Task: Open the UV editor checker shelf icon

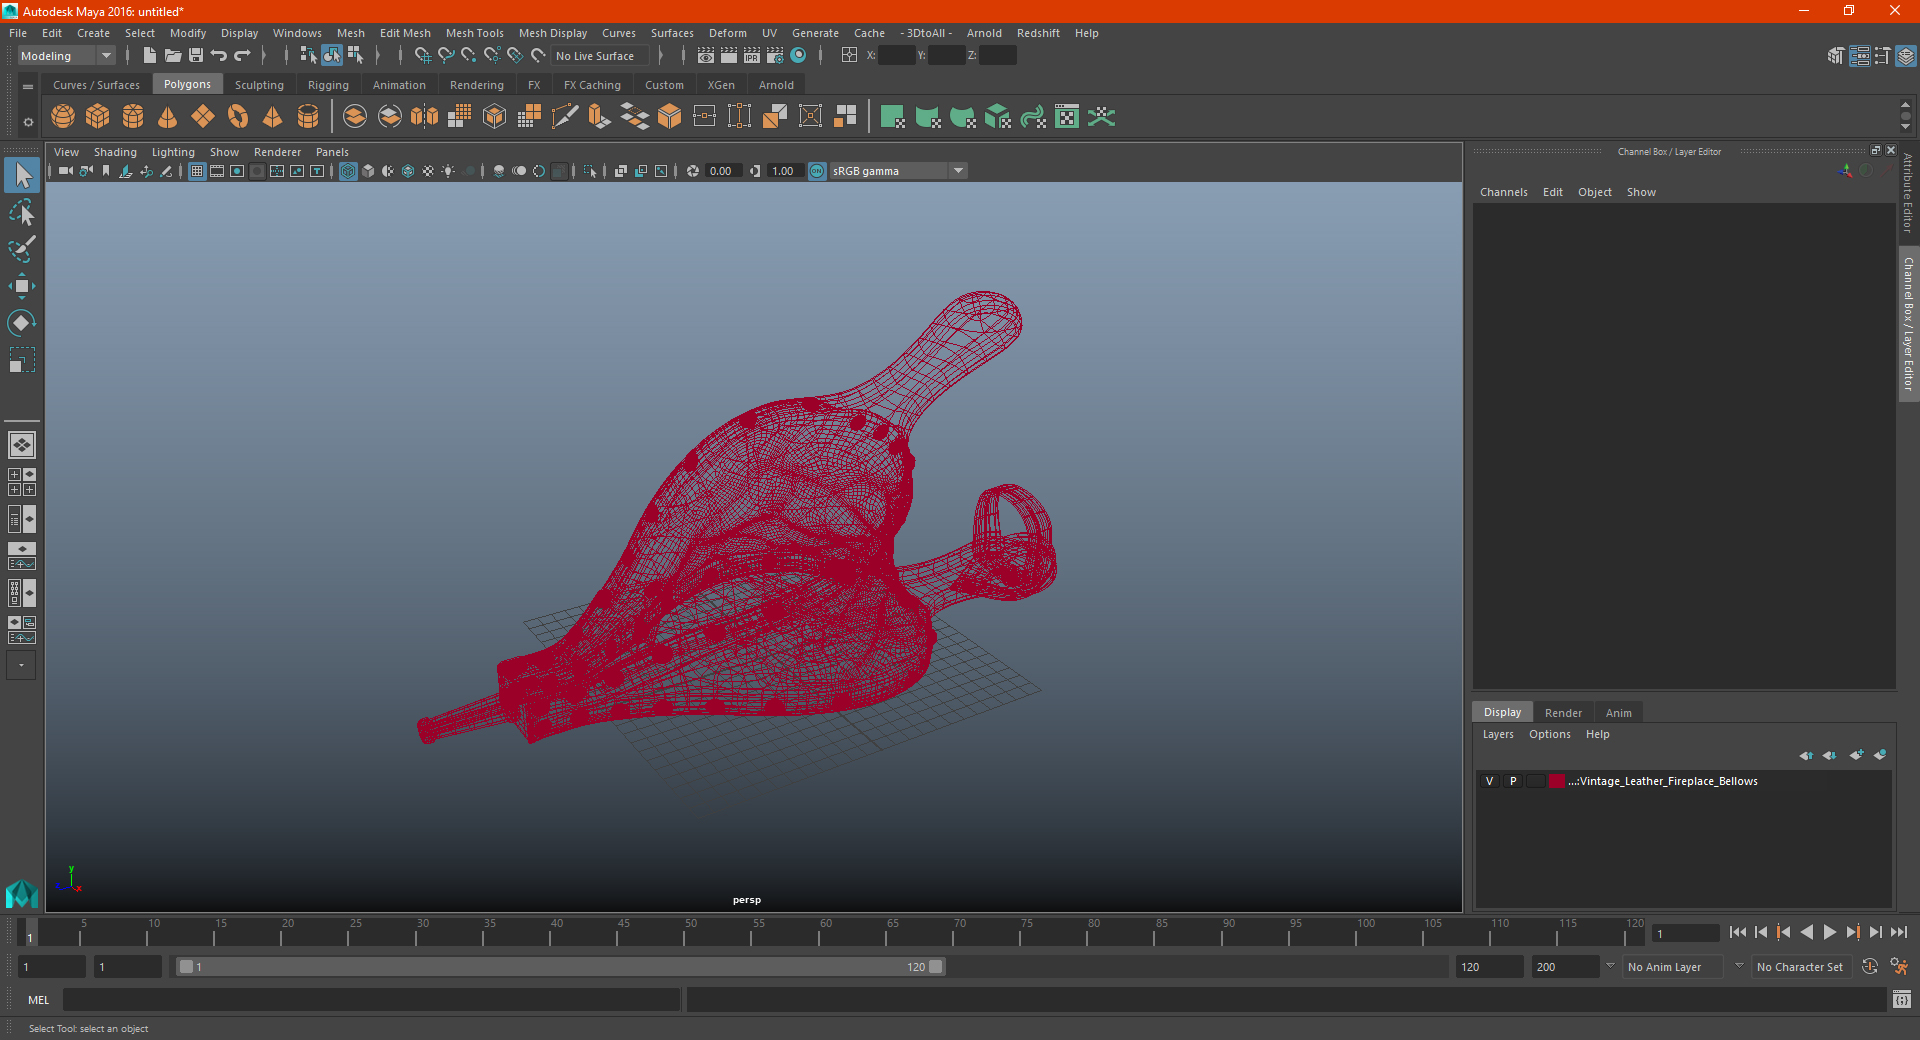Action: click(x=1067, y=117)
